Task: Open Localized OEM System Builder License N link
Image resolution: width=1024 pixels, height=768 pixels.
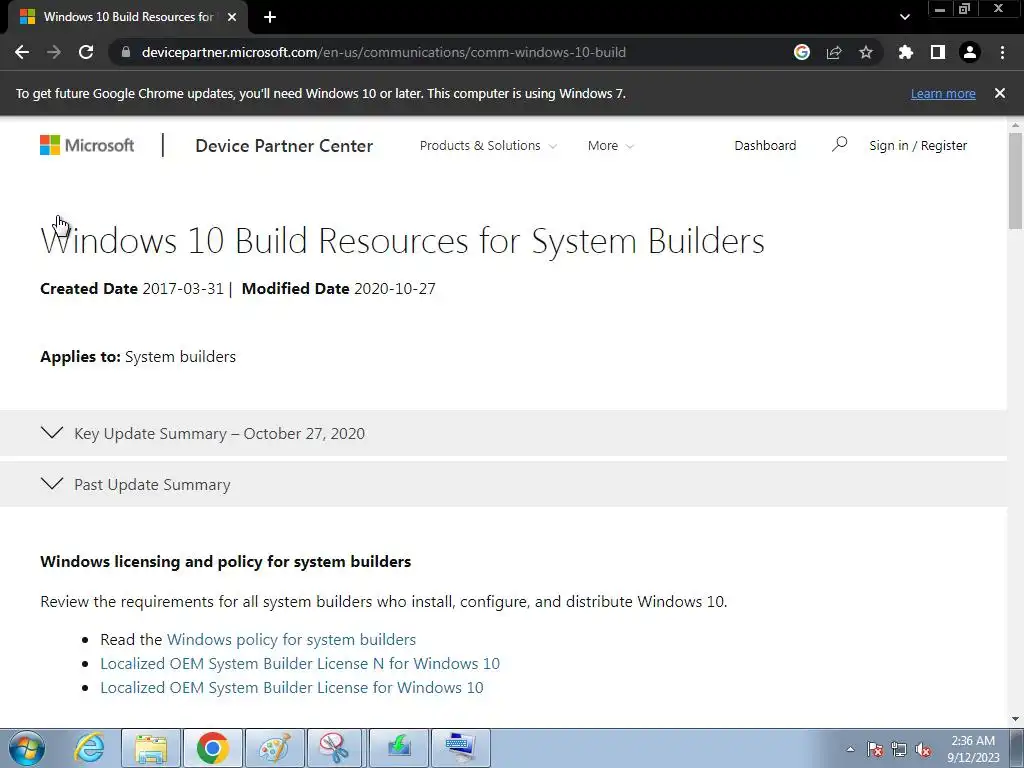Action: point(300,664)
